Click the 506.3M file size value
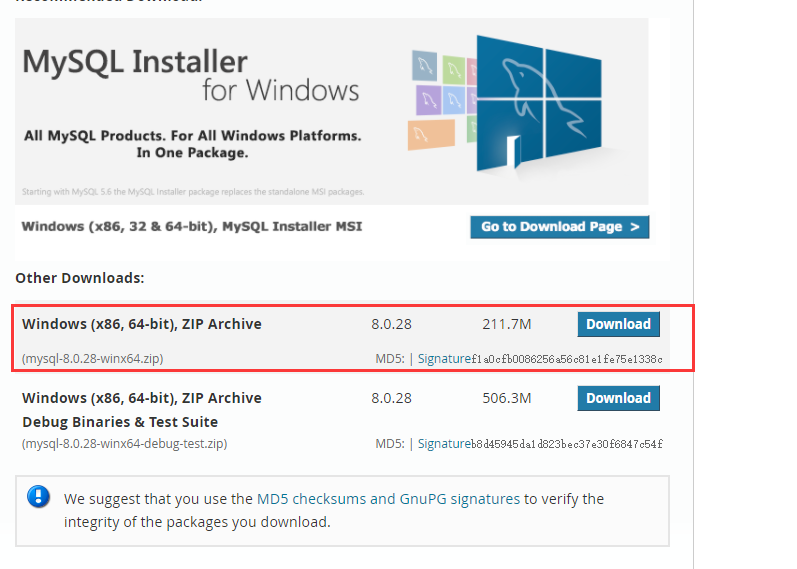 507,398
